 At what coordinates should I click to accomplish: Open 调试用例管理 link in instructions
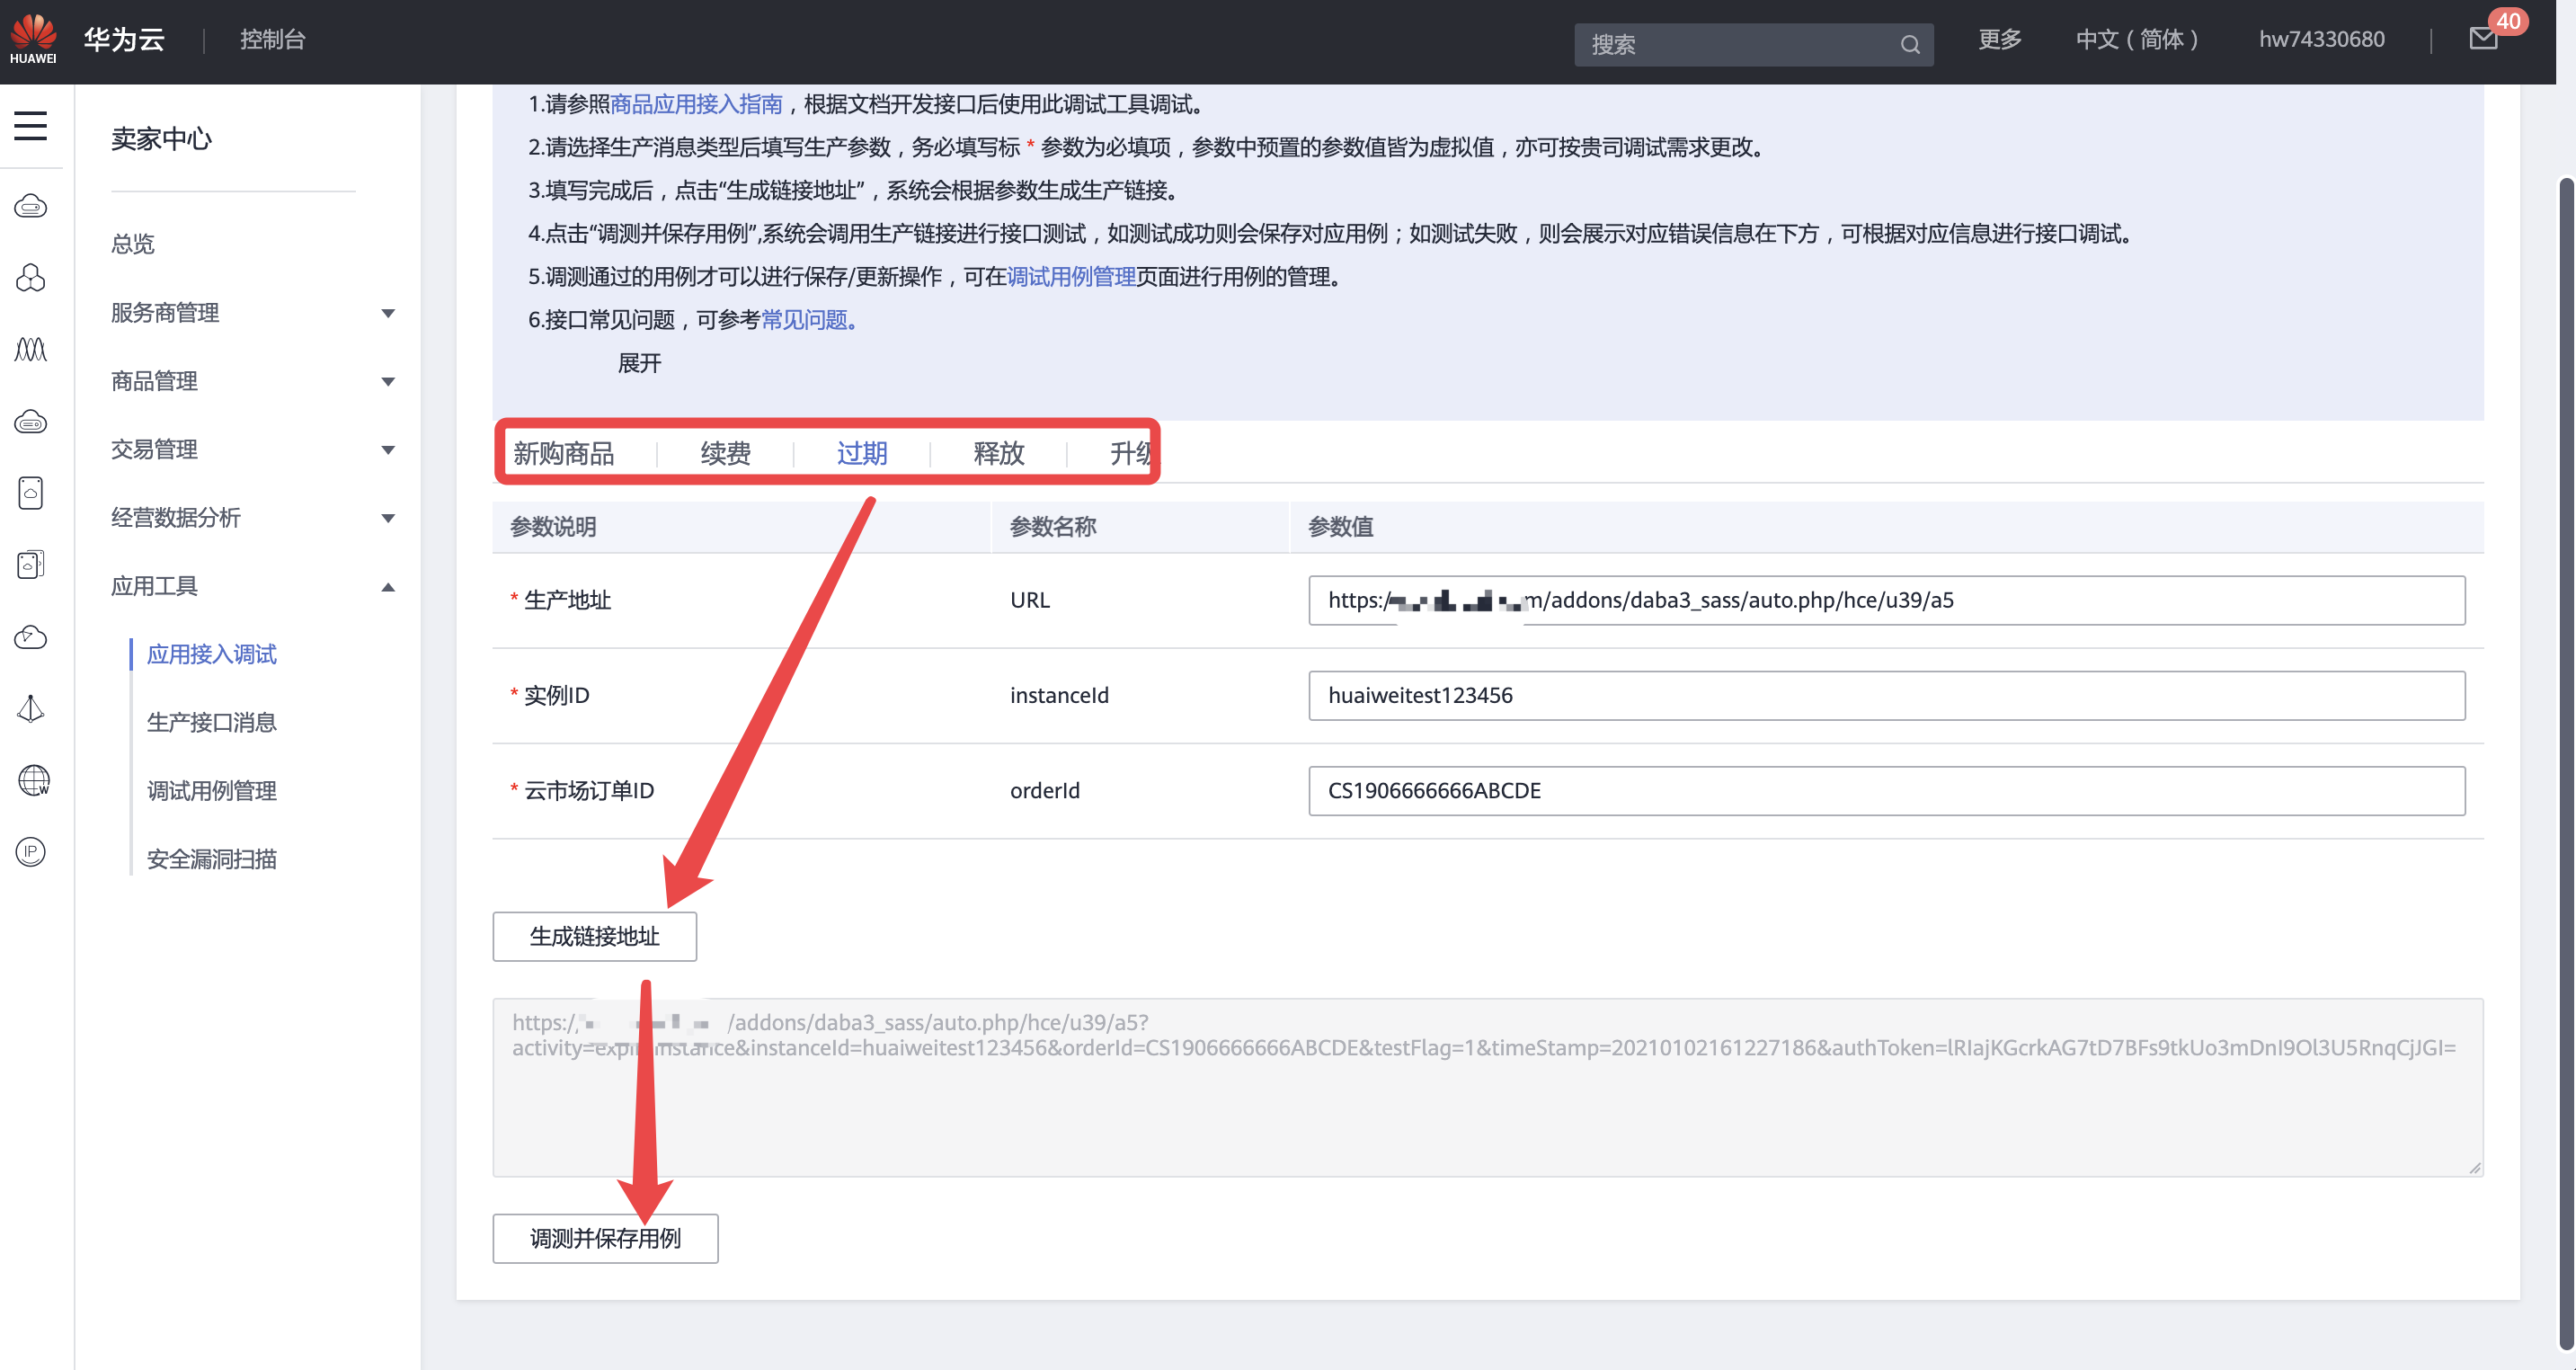(1071, 277)
